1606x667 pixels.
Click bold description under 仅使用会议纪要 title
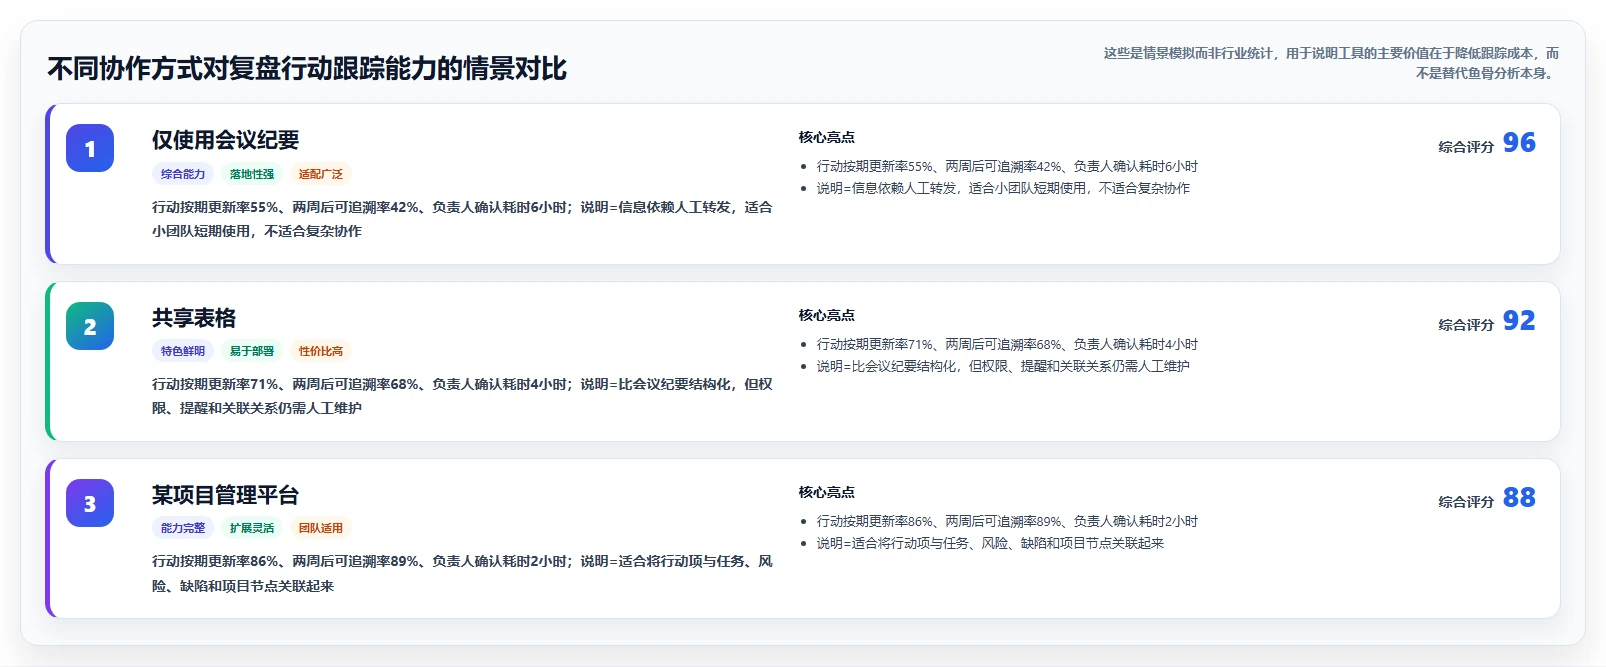pos(462,219)
